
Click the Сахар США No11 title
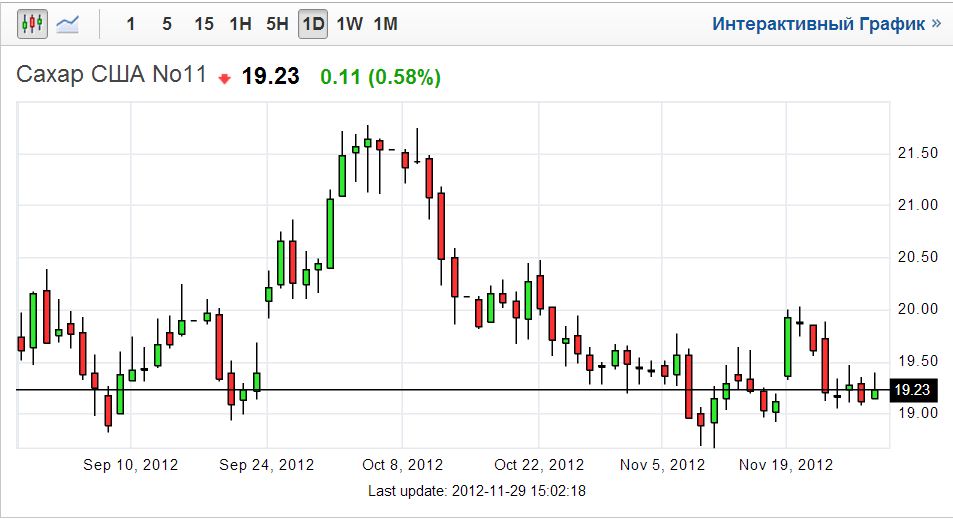112,75
